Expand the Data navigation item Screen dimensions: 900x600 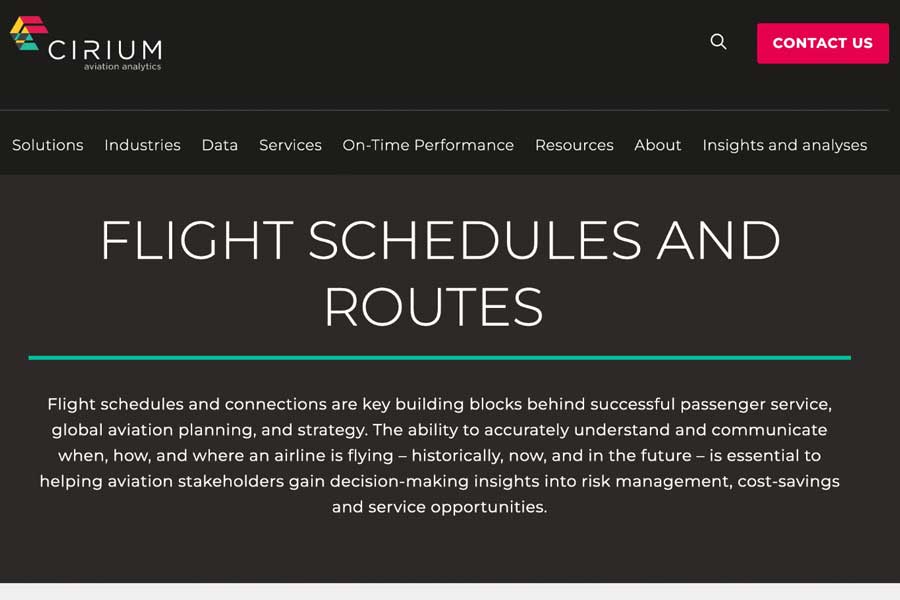[x=220, y=145]
